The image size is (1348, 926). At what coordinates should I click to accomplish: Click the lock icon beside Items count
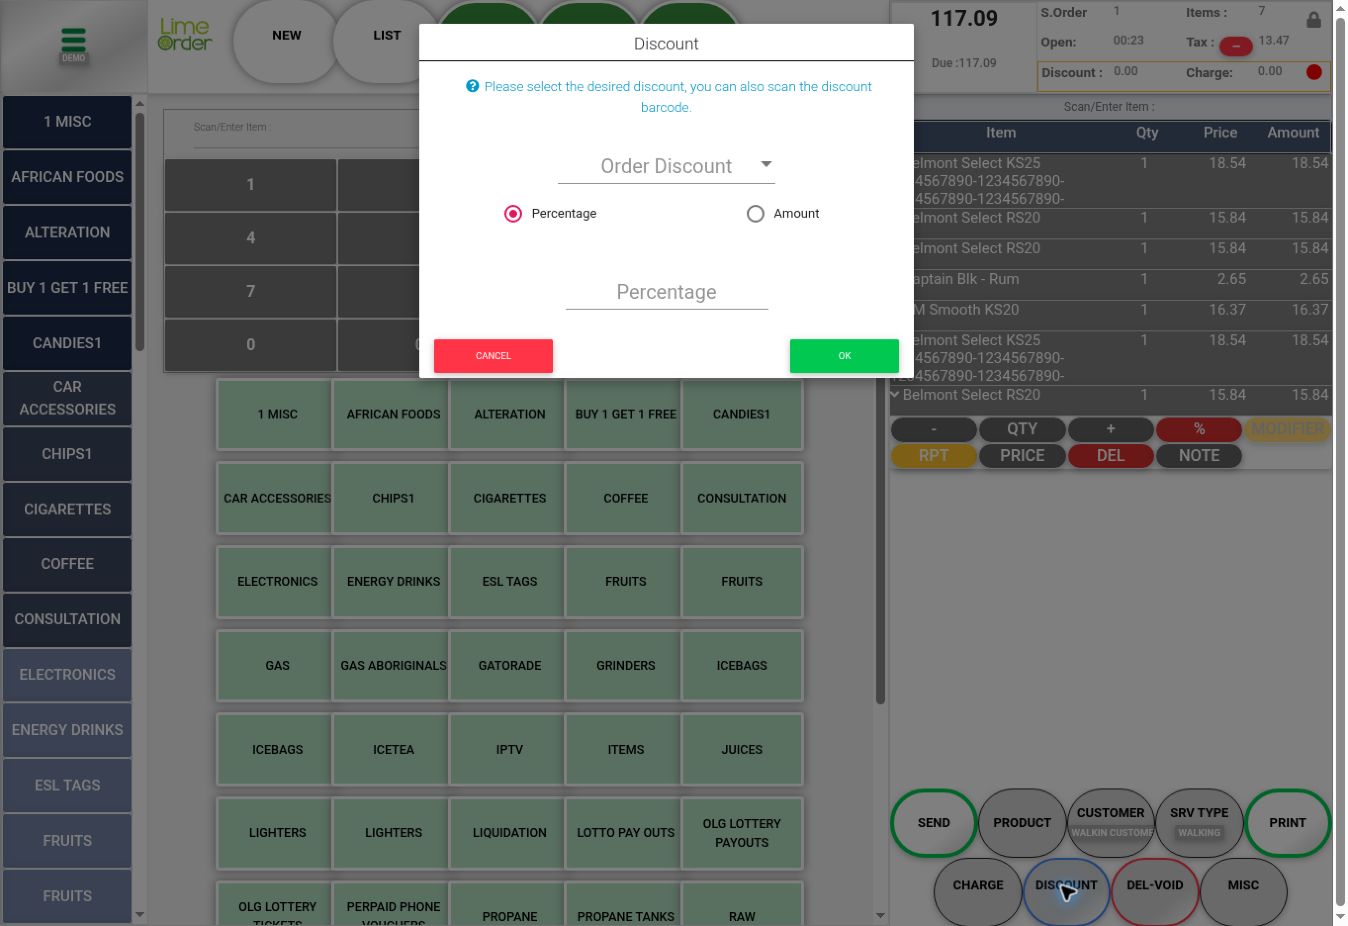1313,20
